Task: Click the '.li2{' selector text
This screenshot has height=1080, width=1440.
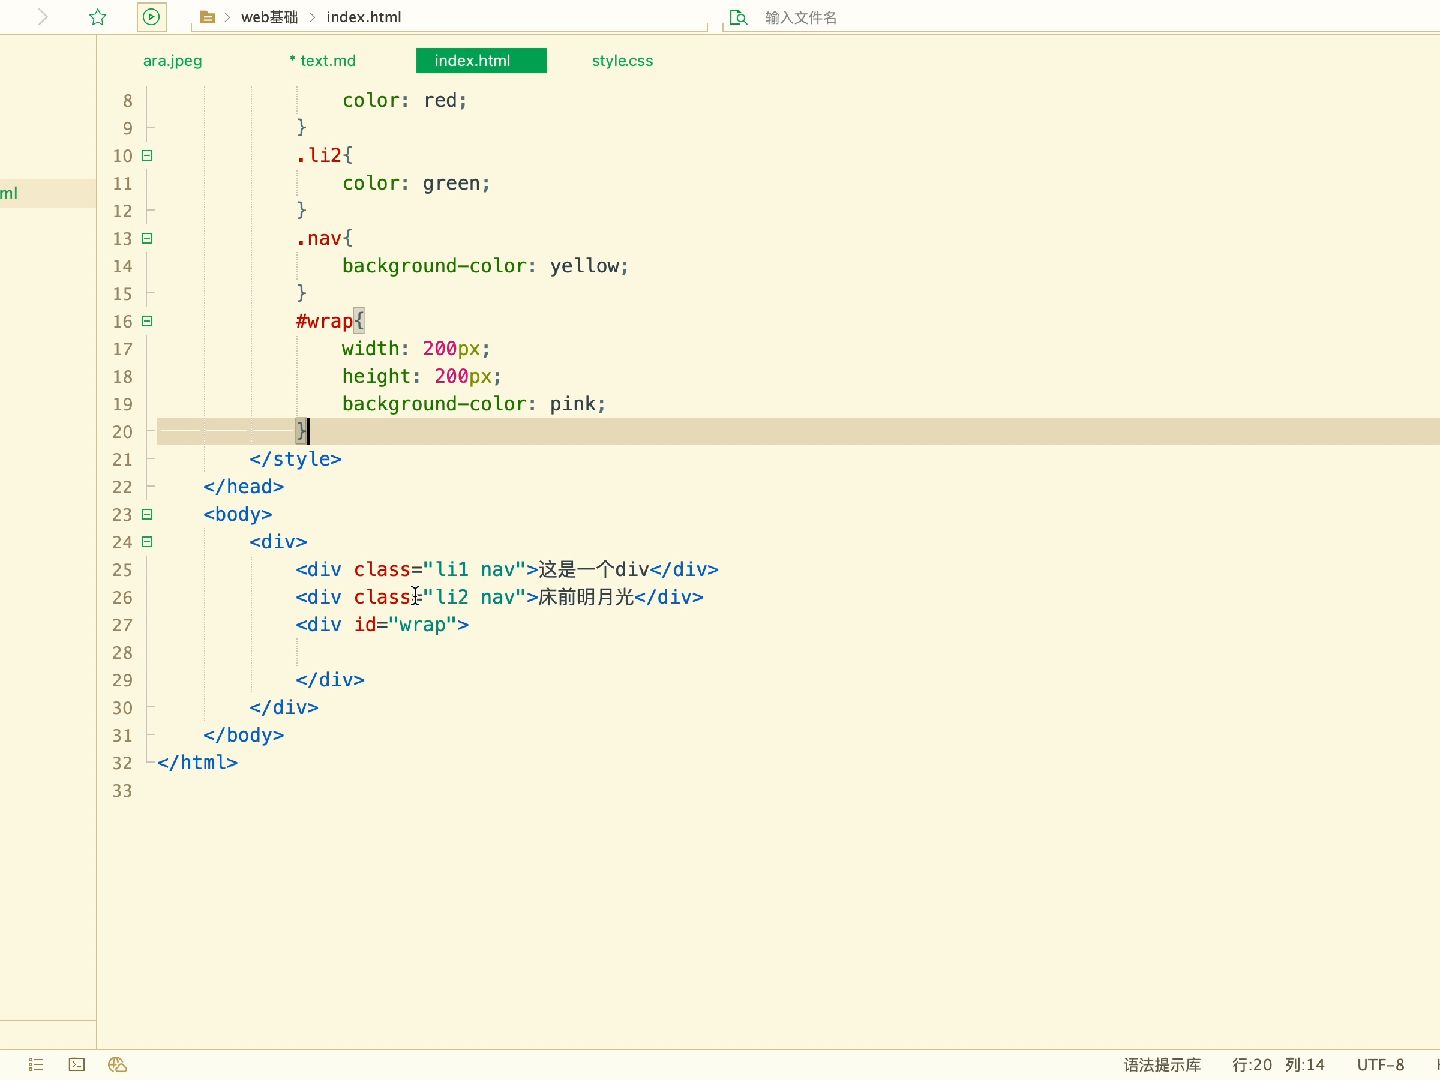Action: [324, 155]
